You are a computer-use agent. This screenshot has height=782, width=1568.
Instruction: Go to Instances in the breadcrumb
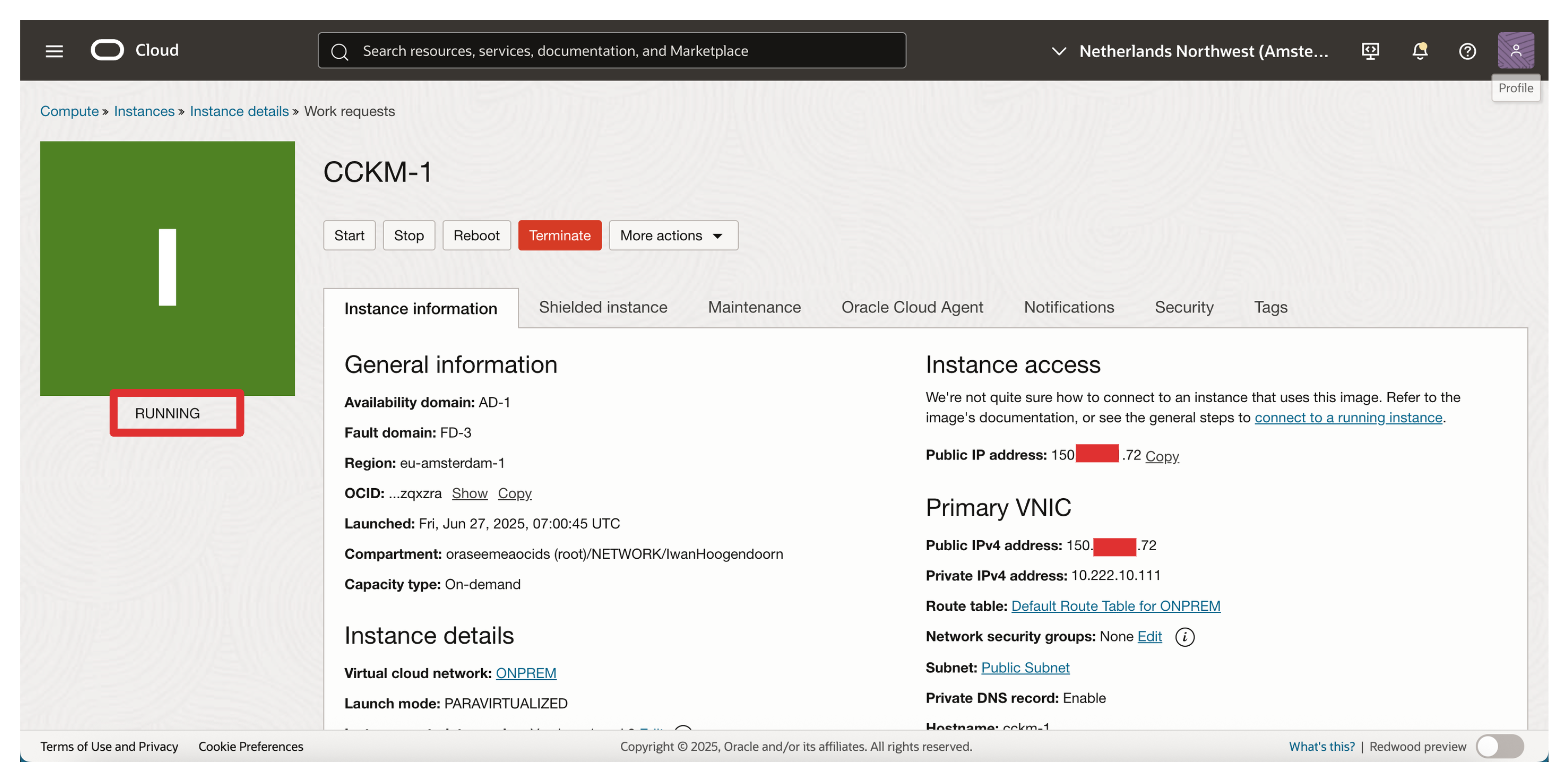point(144,111)
